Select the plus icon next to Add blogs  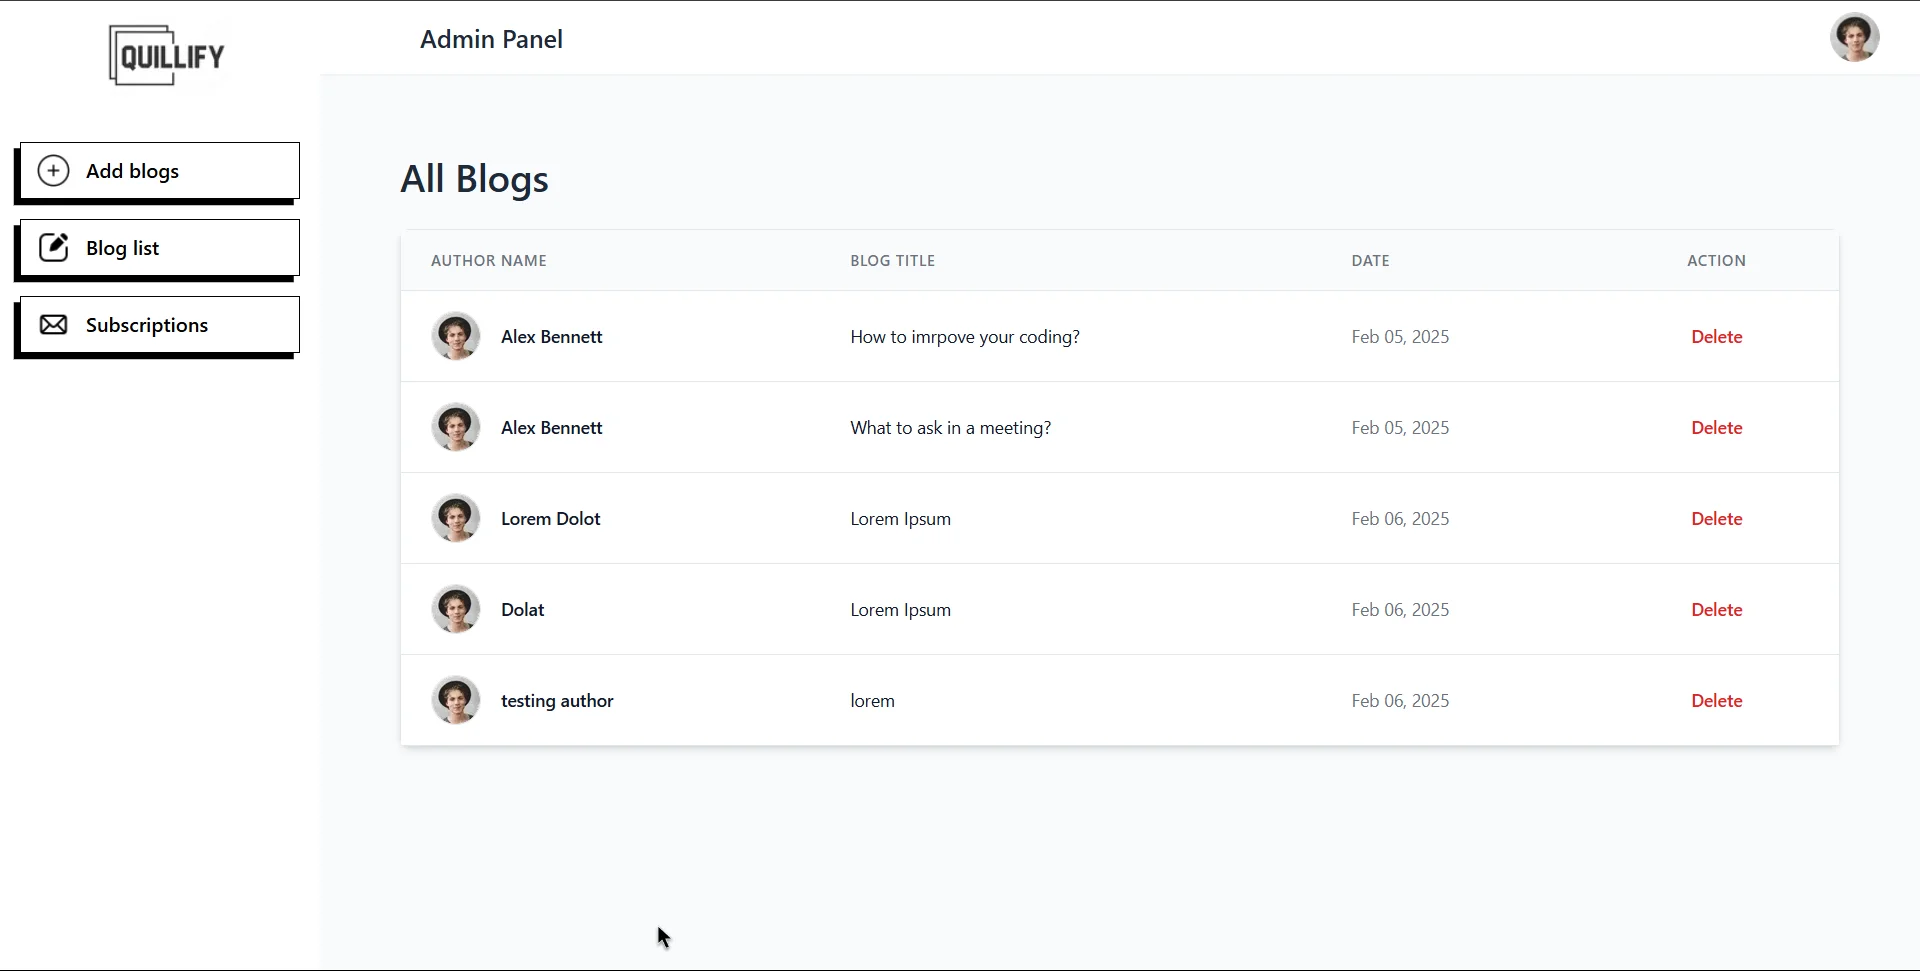pos(54,170)
